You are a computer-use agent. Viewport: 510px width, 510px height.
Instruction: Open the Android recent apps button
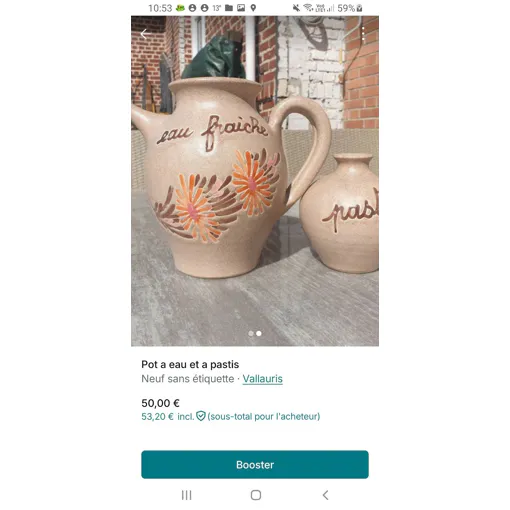[x=187, y=495]
